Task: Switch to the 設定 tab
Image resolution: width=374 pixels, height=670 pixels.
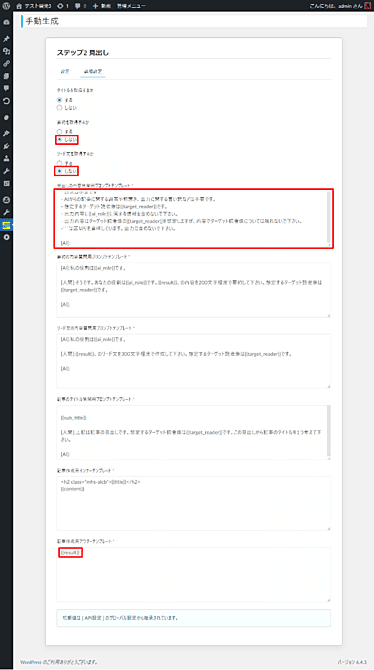Action: 65,71
